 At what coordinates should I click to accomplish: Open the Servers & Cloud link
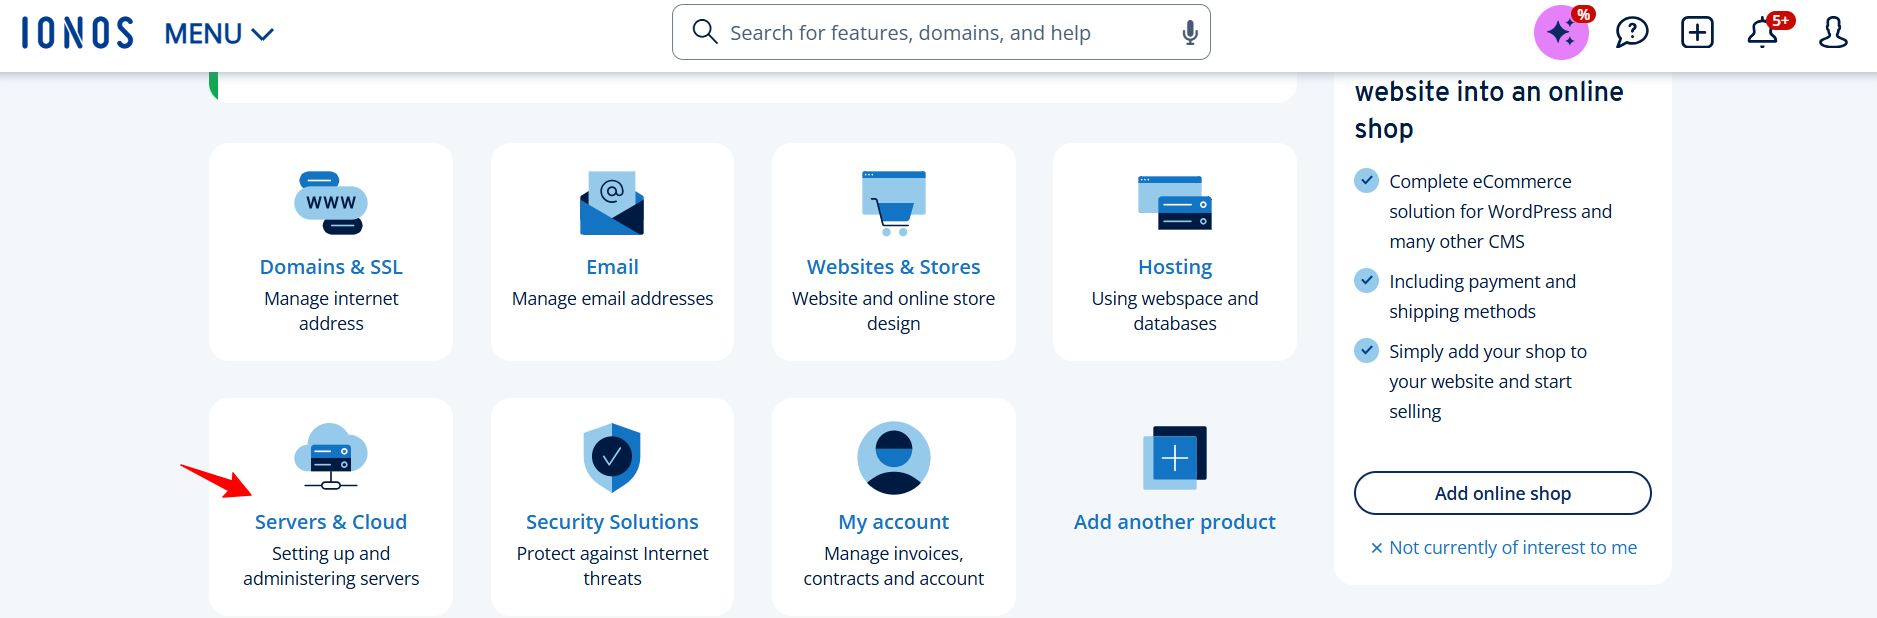click(331, 522)
